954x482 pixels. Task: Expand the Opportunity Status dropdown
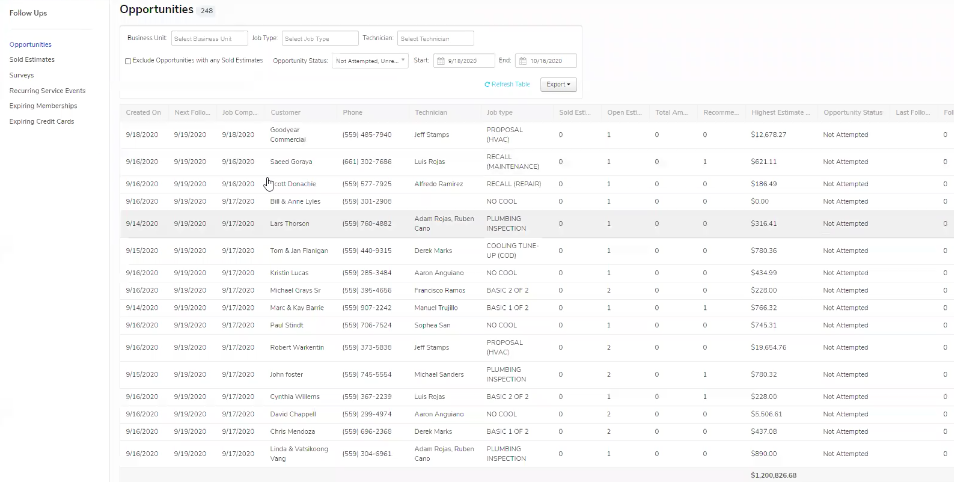point(370,61)
